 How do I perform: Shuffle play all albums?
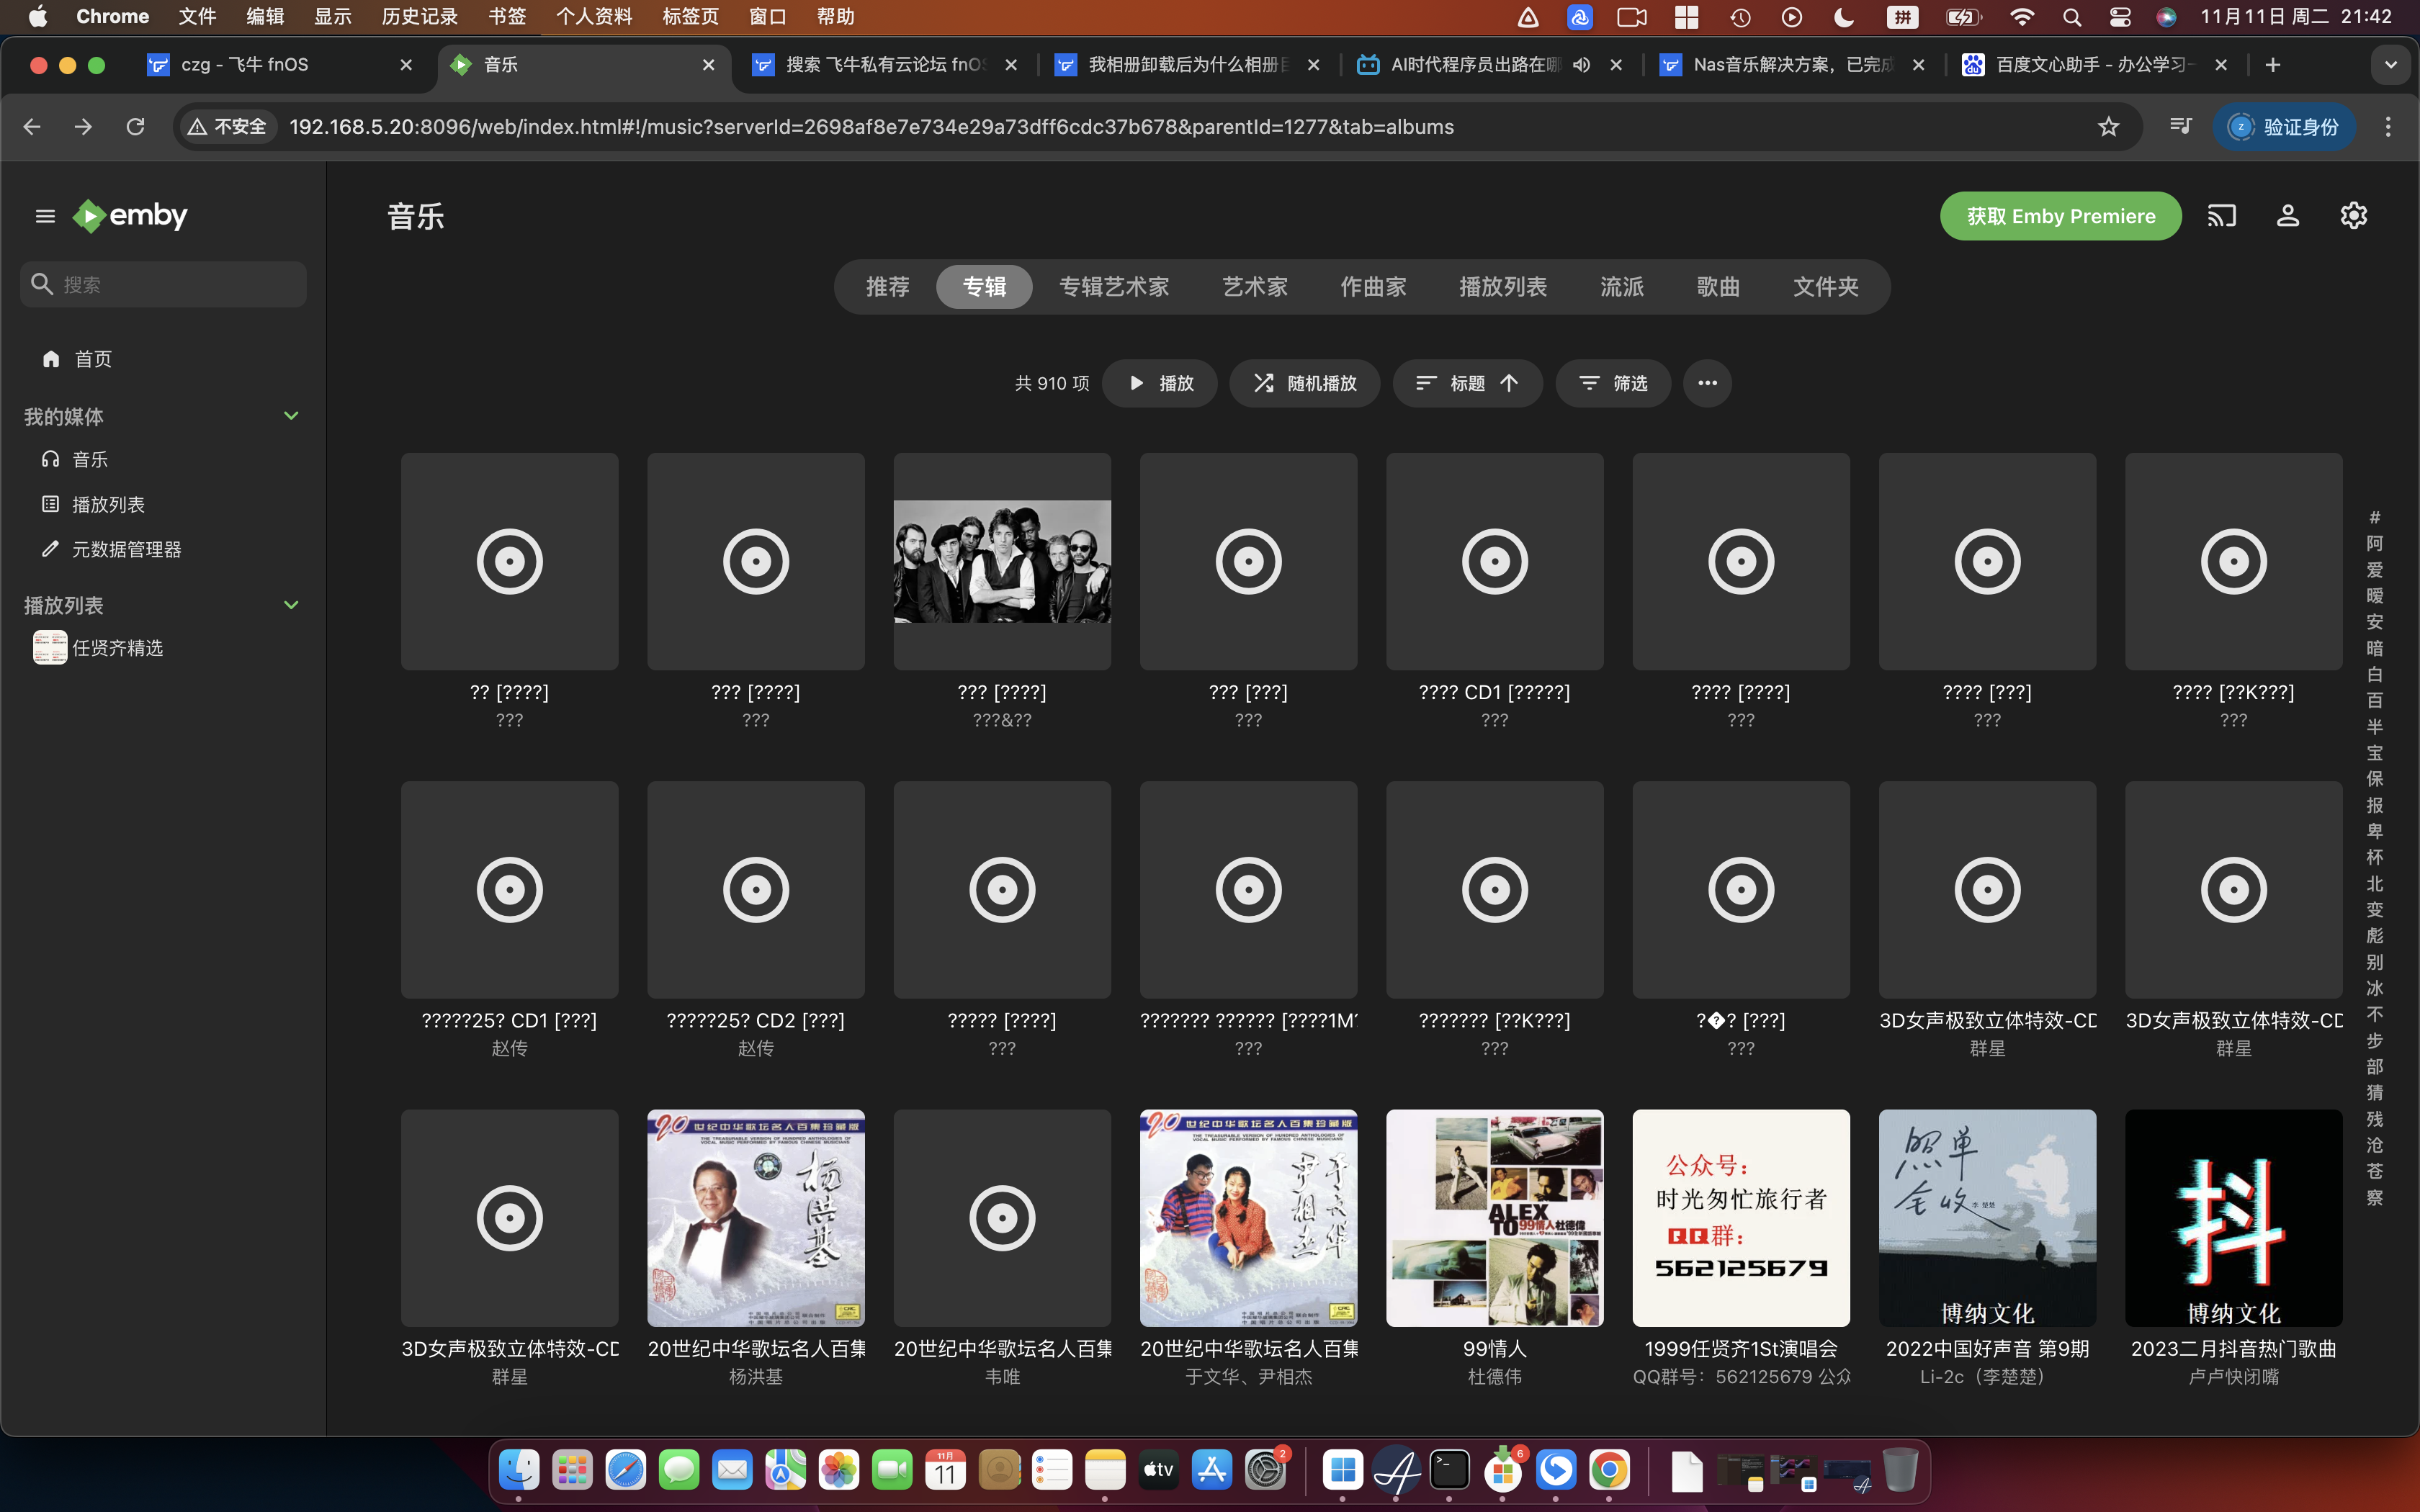pyautogui.click(x=1304, y=383)
